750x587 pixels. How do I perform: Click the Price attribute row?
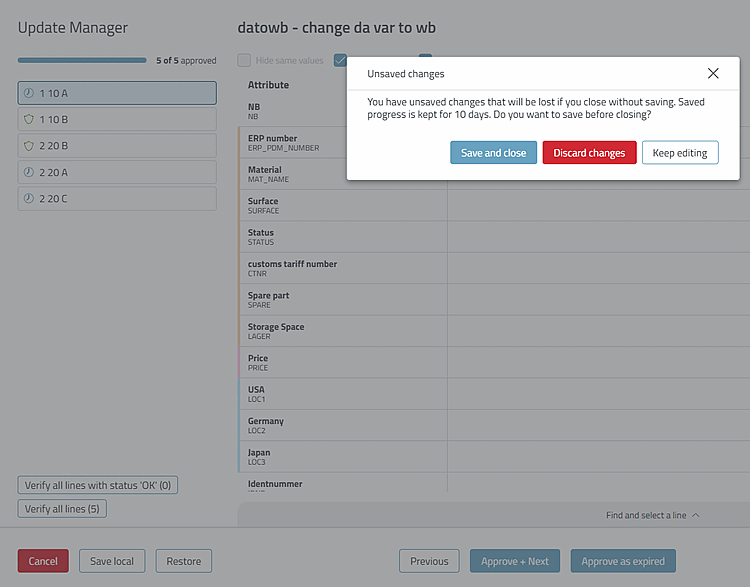point(494,363)
